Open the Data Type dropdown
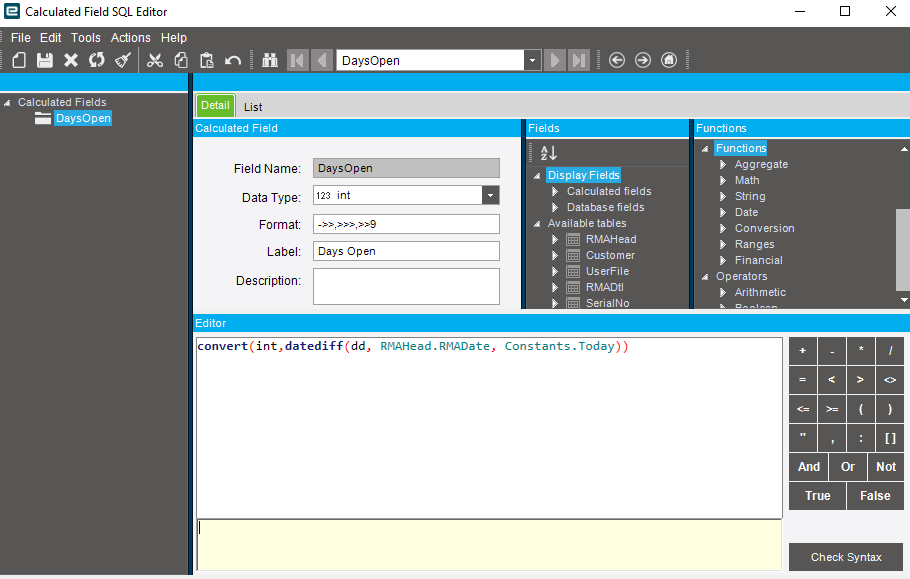This screenshot has height=579, width=910. coord(490,196)
